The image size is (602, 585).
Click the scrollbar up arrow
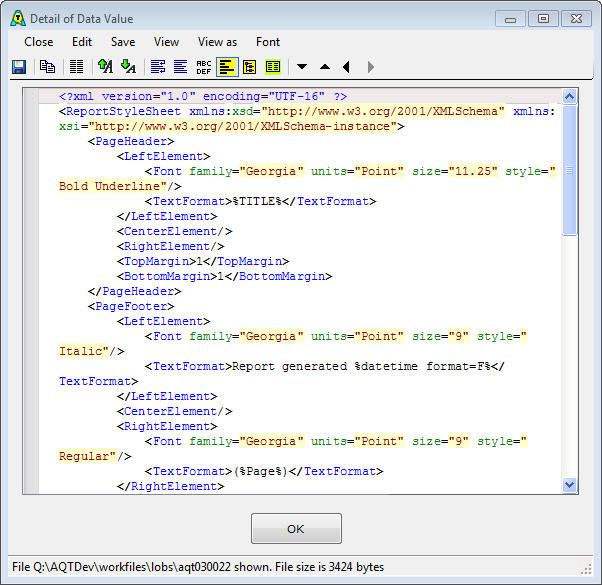(x=569, y=96)
